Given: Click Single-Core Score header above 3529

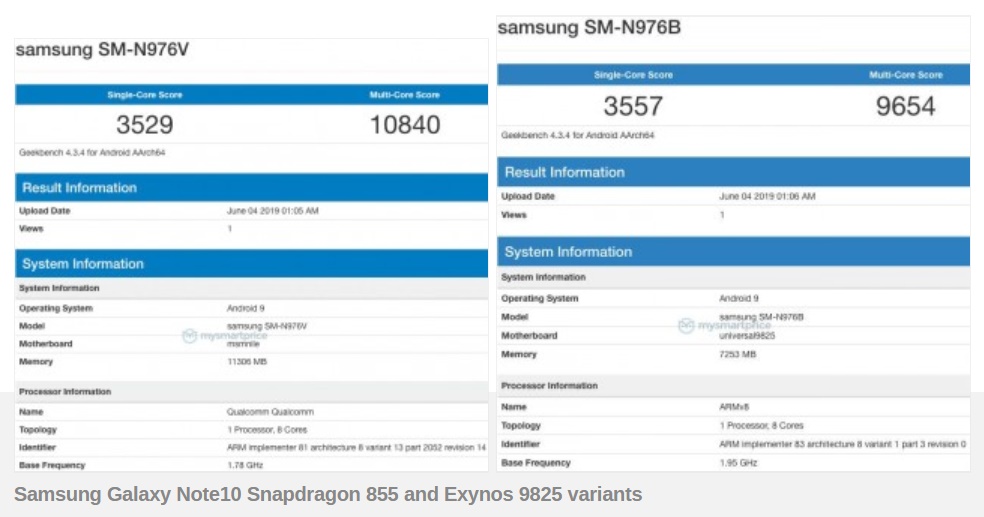Looking at the screenshot, I should (x=144, y=95).
